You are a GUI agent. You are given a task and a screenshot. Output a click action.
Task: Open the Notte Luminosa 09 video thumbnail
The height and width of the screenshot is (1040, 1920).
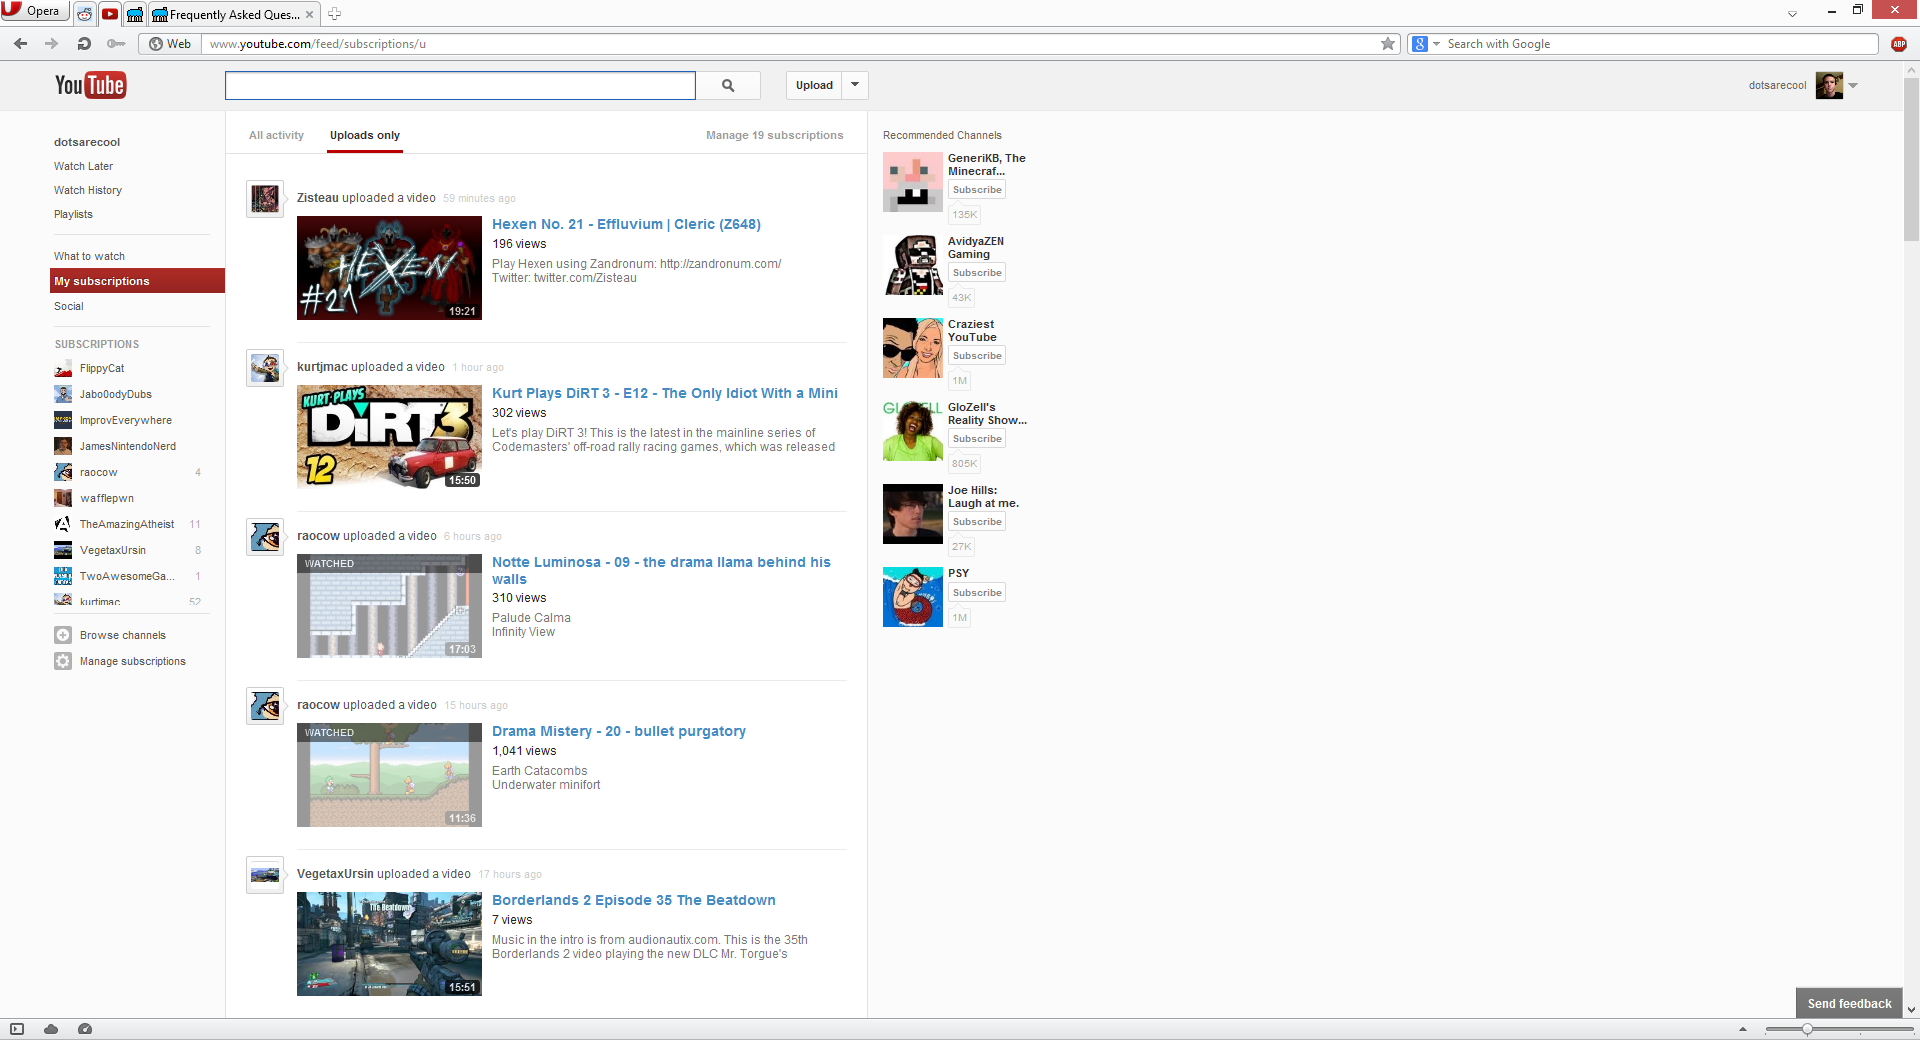(x=389, y=606)
